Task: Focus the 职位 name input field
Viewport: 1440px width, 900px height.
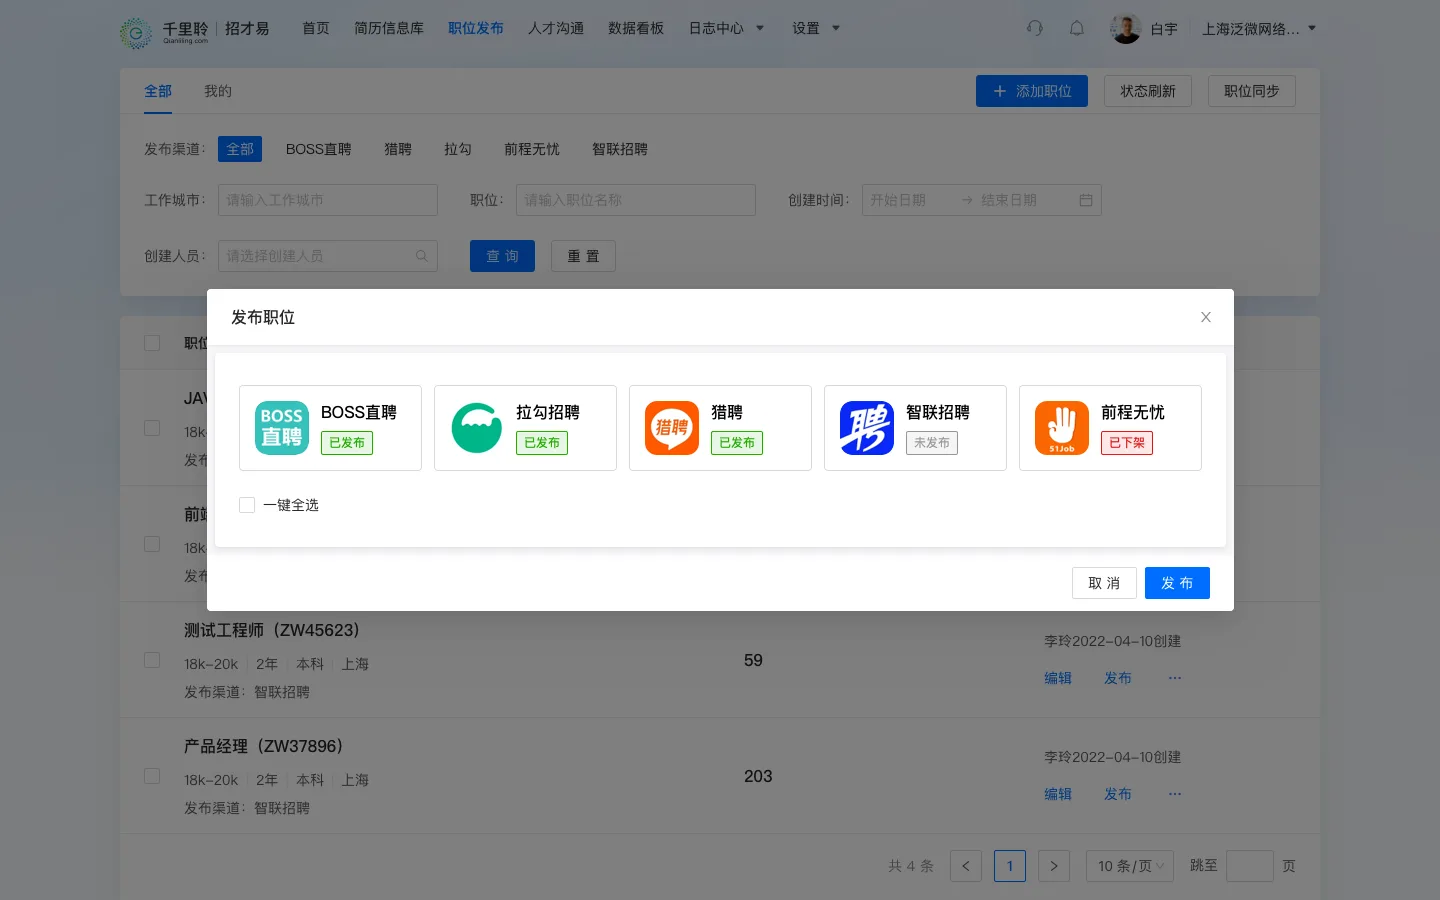Action: (636, 200)
